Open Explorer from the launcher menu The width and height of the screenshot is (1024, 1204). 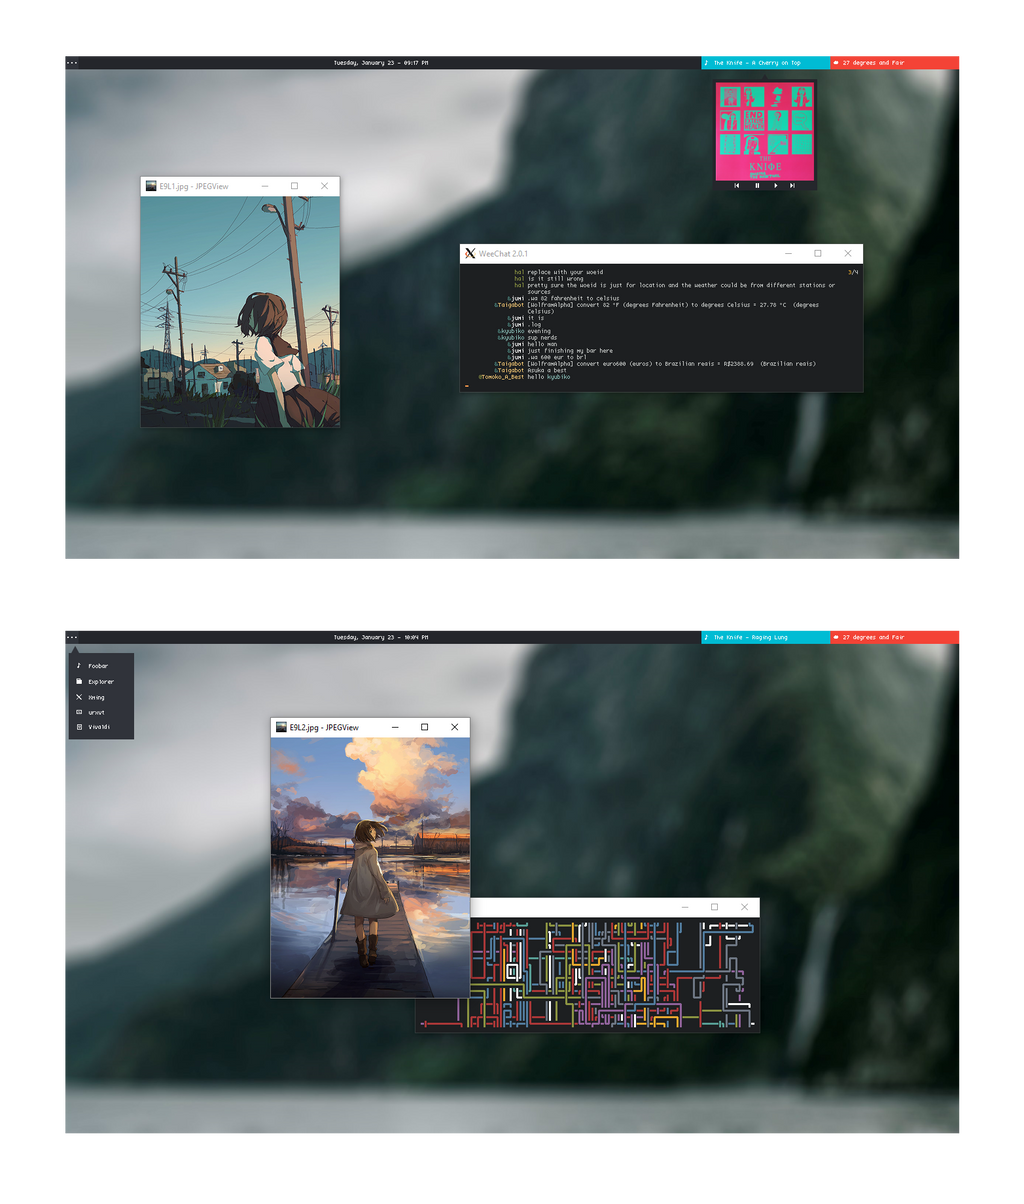click(x=101, y=682)
